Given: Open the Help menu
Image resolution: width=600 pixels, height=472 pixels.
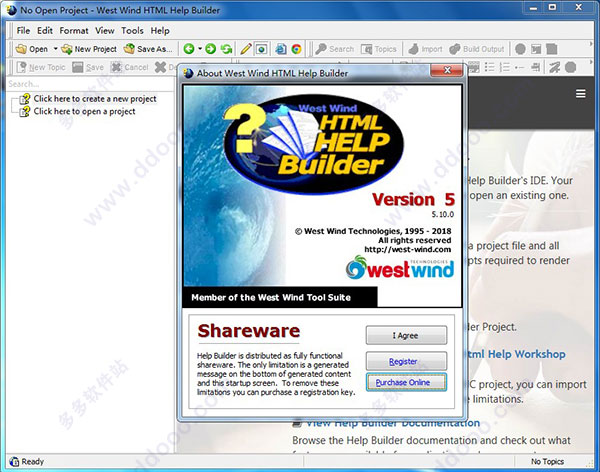Looking at the screenshot, I should click(x=160, y=31).
